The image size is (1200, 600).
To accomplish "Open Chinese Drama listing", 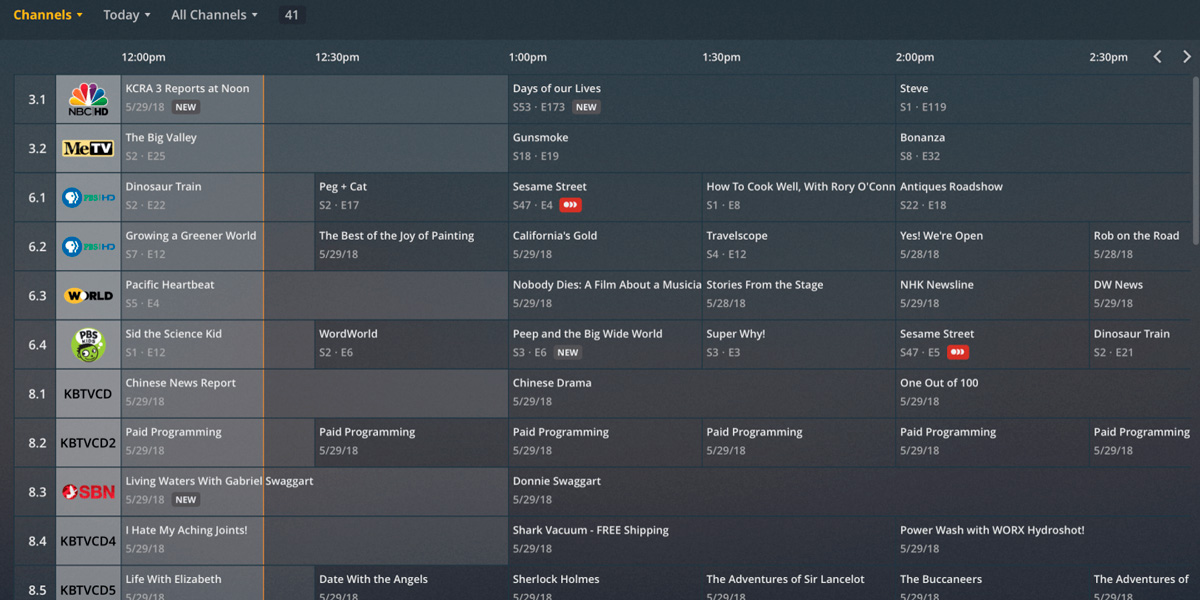I will click(701, 393).
